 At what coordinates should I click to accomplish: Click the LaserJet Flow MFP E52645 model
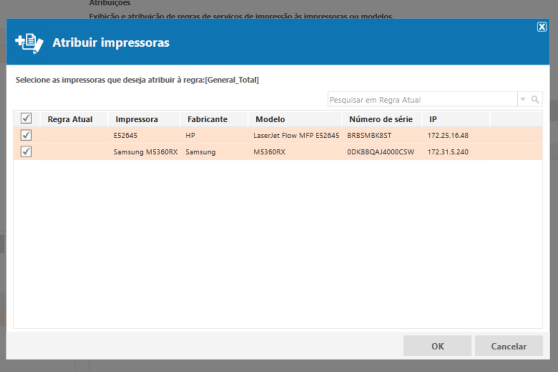(296, 136)
